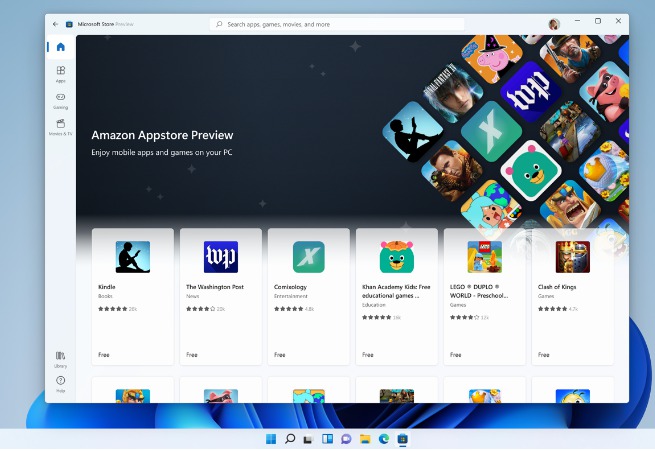Open the Chat app from the taskbar

point(346,439)
